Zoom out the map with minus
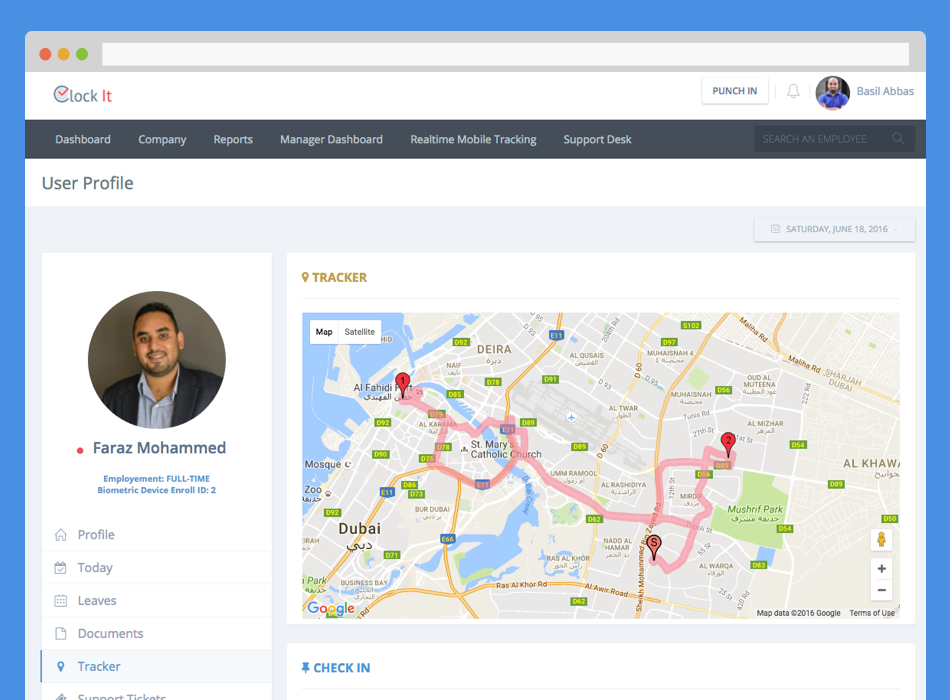 click(x=882, y=590)
